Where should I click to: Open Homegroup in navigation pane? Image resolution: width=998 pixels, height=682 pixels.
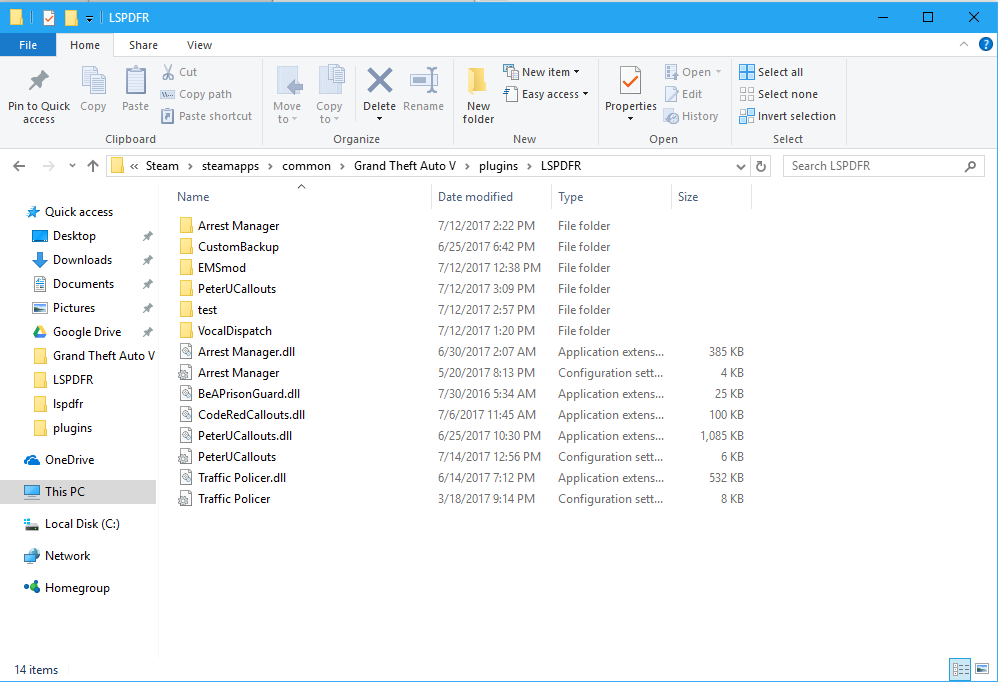pos(77,588)
